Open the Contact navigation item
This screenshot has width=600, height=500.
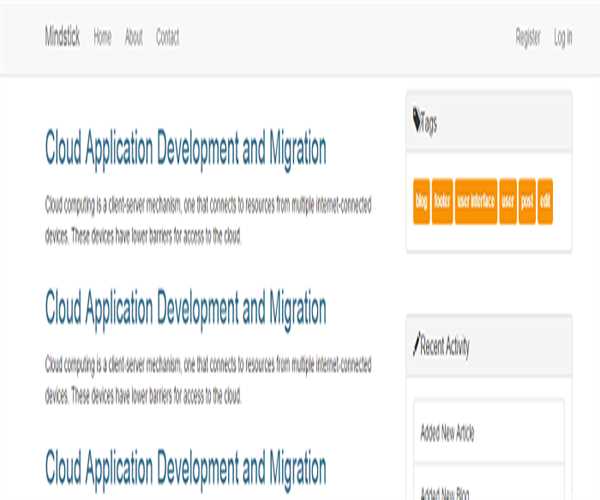coord(168,38)
